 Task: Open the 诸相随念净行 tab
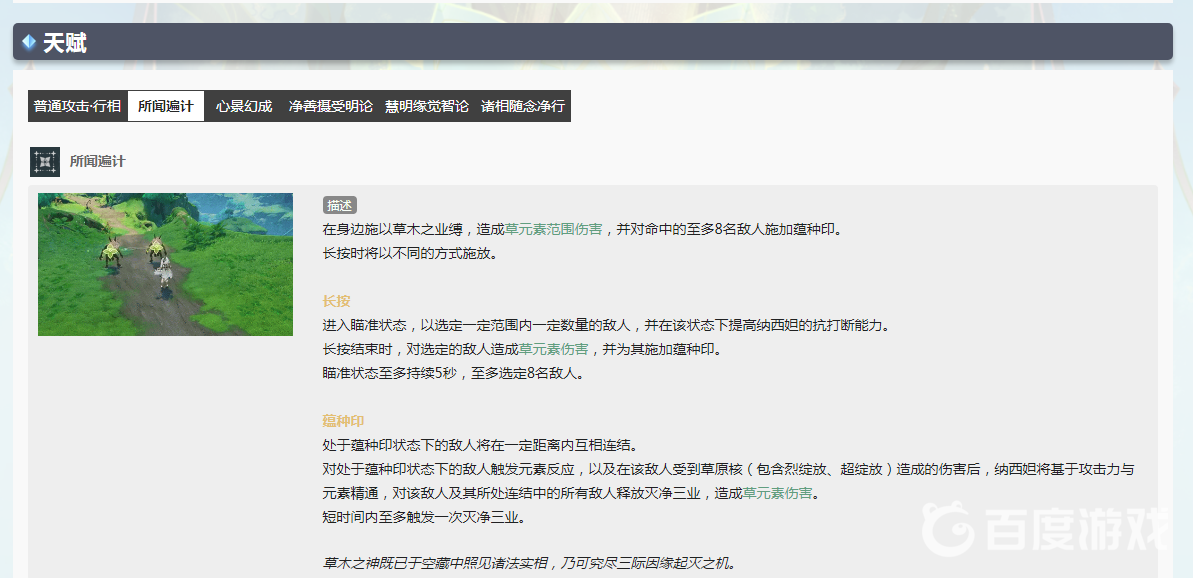coord(523,106)
